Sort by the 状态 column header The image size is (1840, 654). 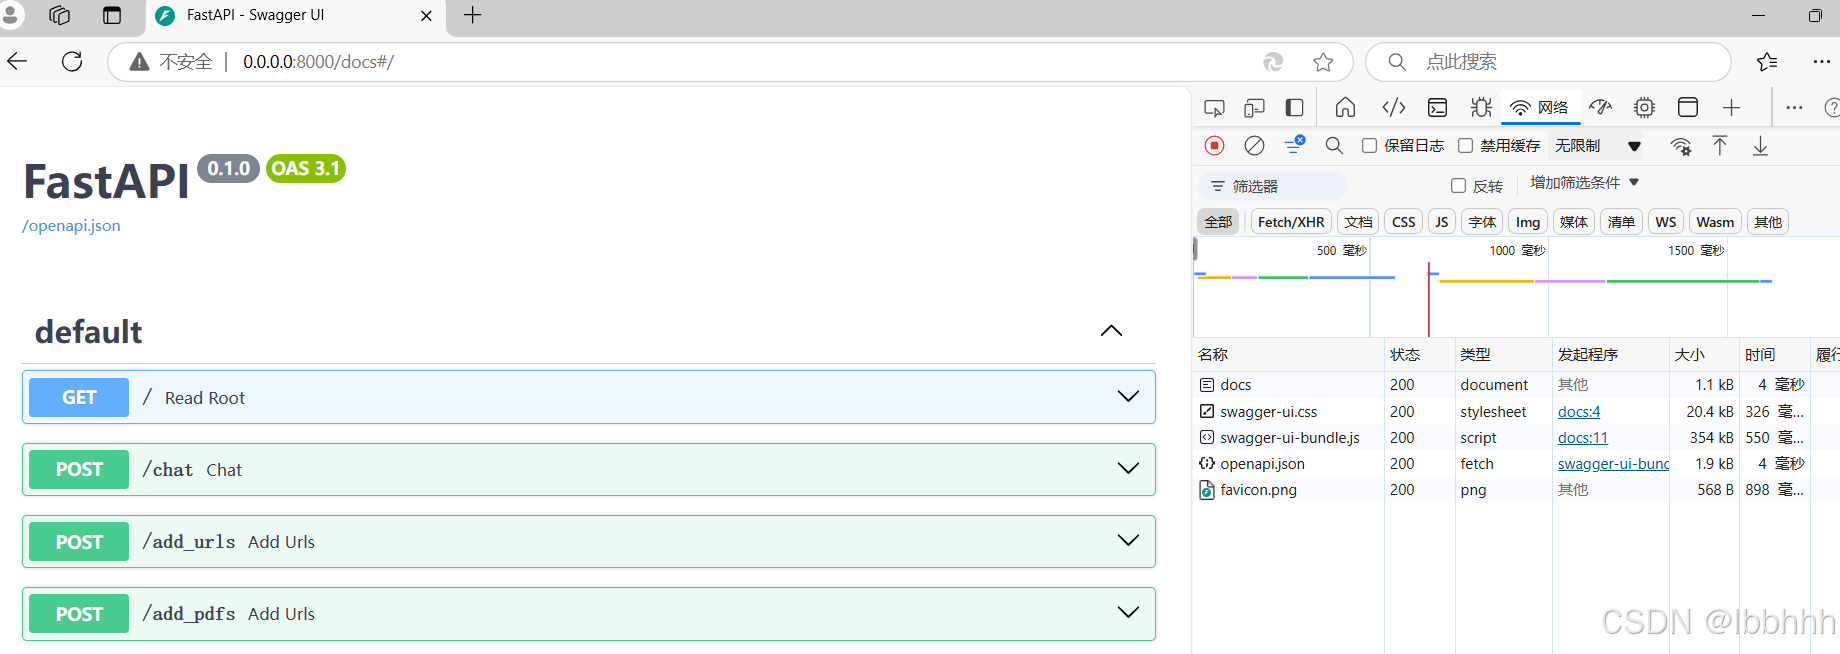[x=1420, y=354]
